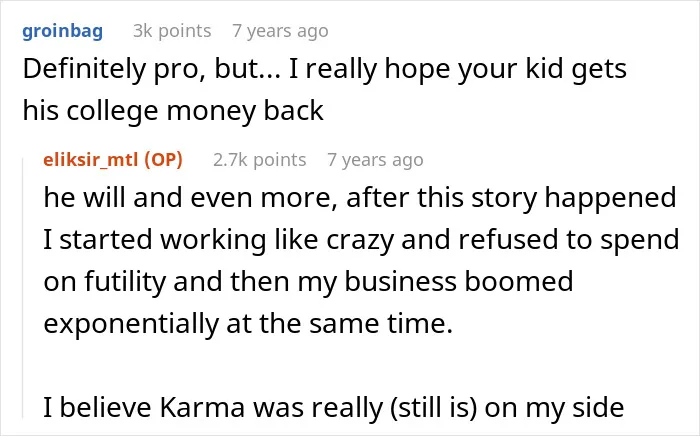Click the line 'I believe Karma was really'

click(333, 407)
